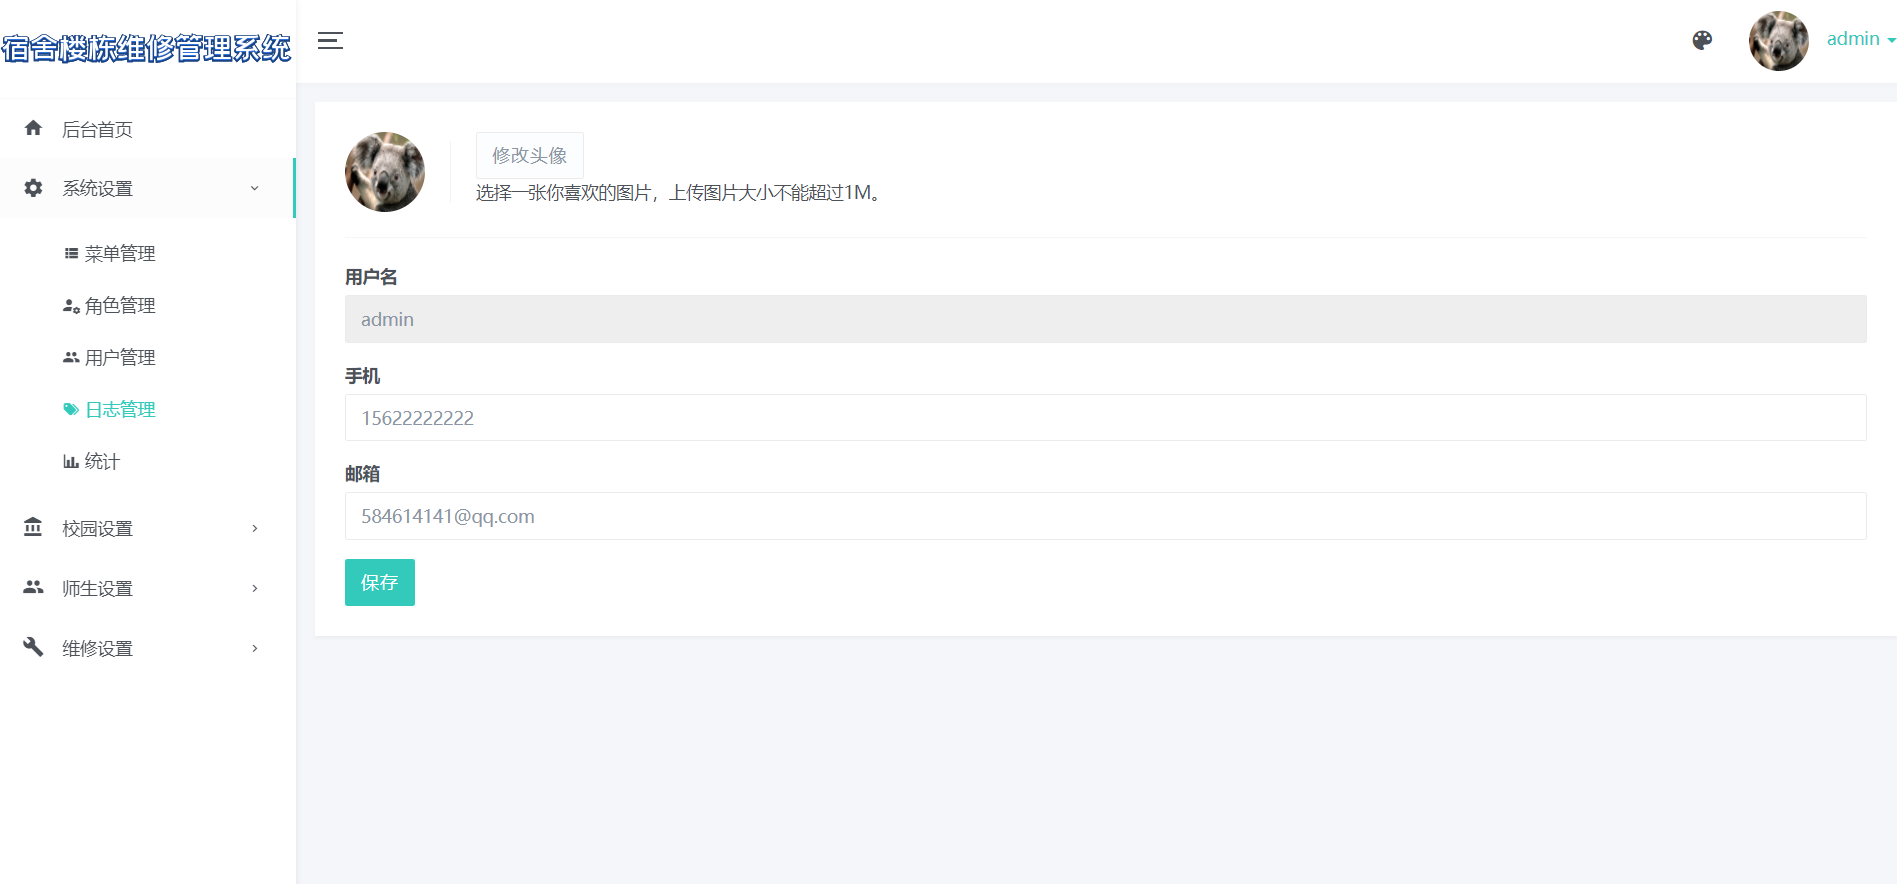Click the group icon beside 师生设置
Viewport: 1897px width, 884px height.
[33, 587]
